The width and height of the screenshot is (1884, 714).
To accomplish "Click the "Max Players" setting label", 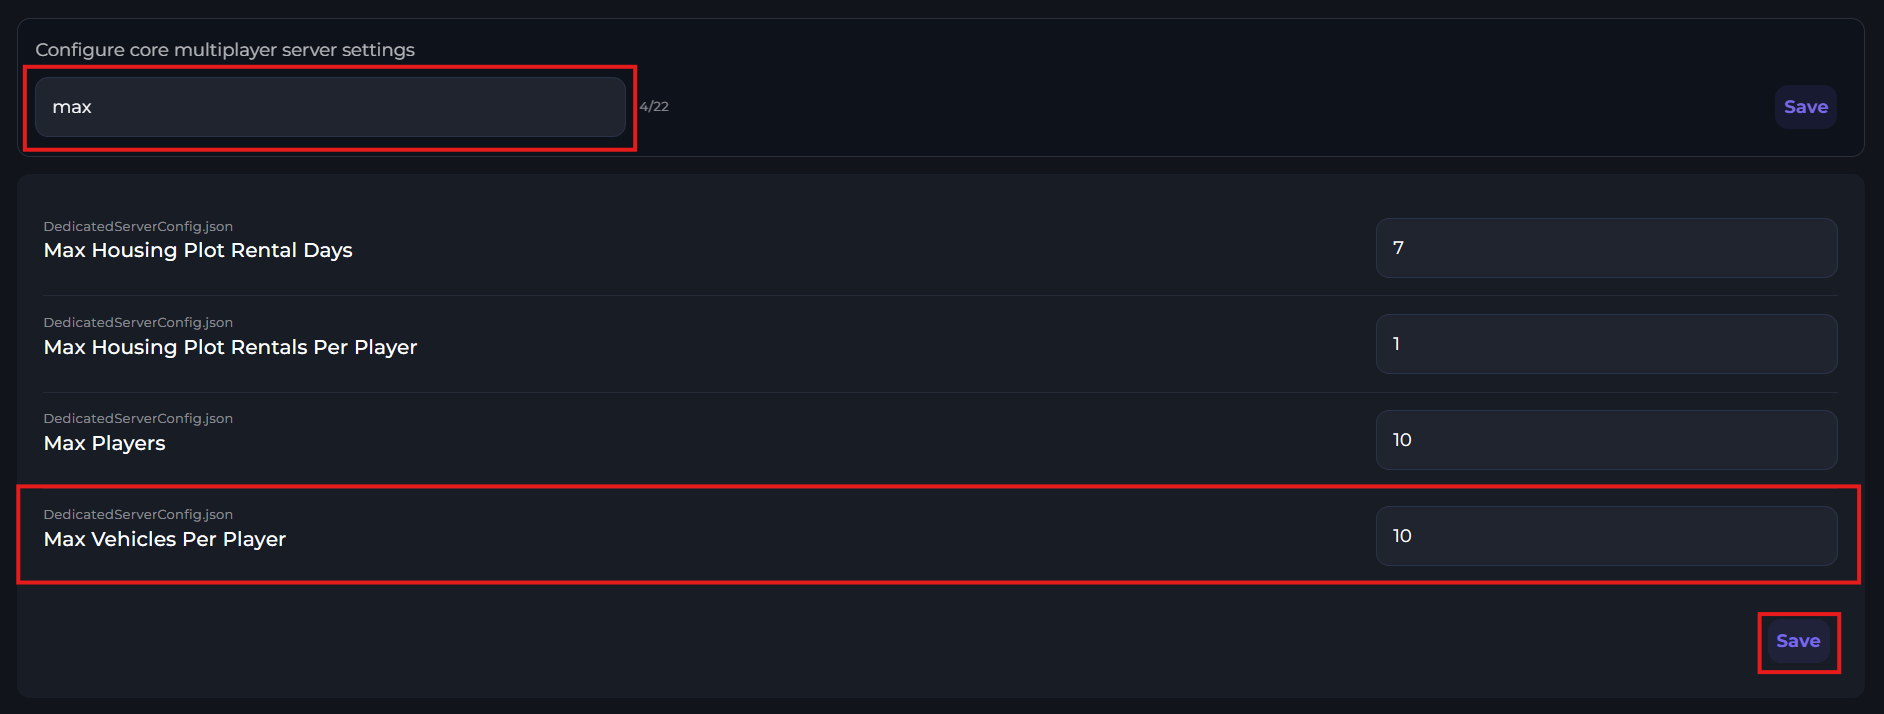I will pyautogui.click(x=105, y=443).
